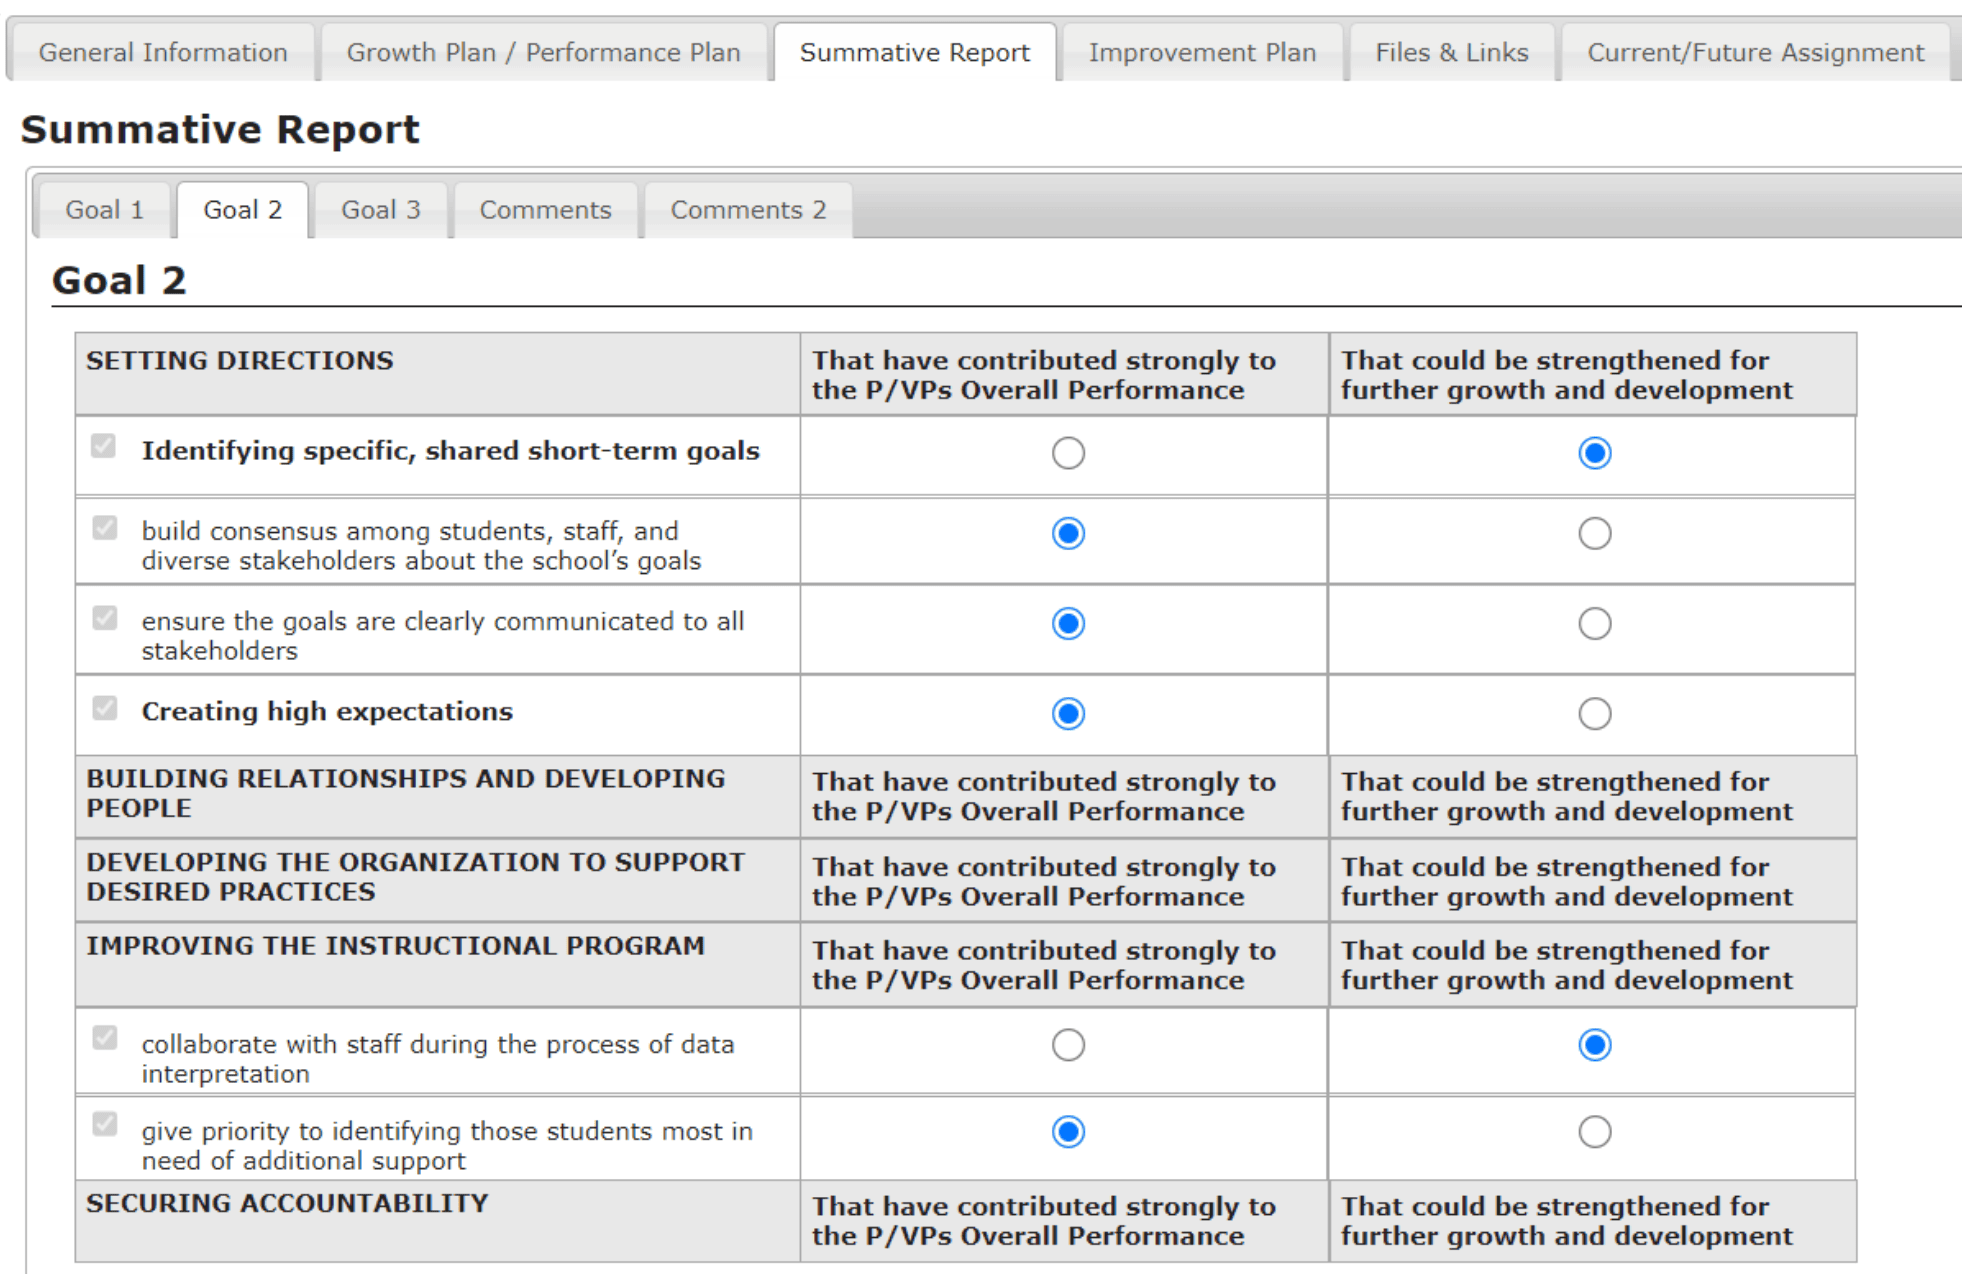Select the Summative Report tab

coord(914,52)
